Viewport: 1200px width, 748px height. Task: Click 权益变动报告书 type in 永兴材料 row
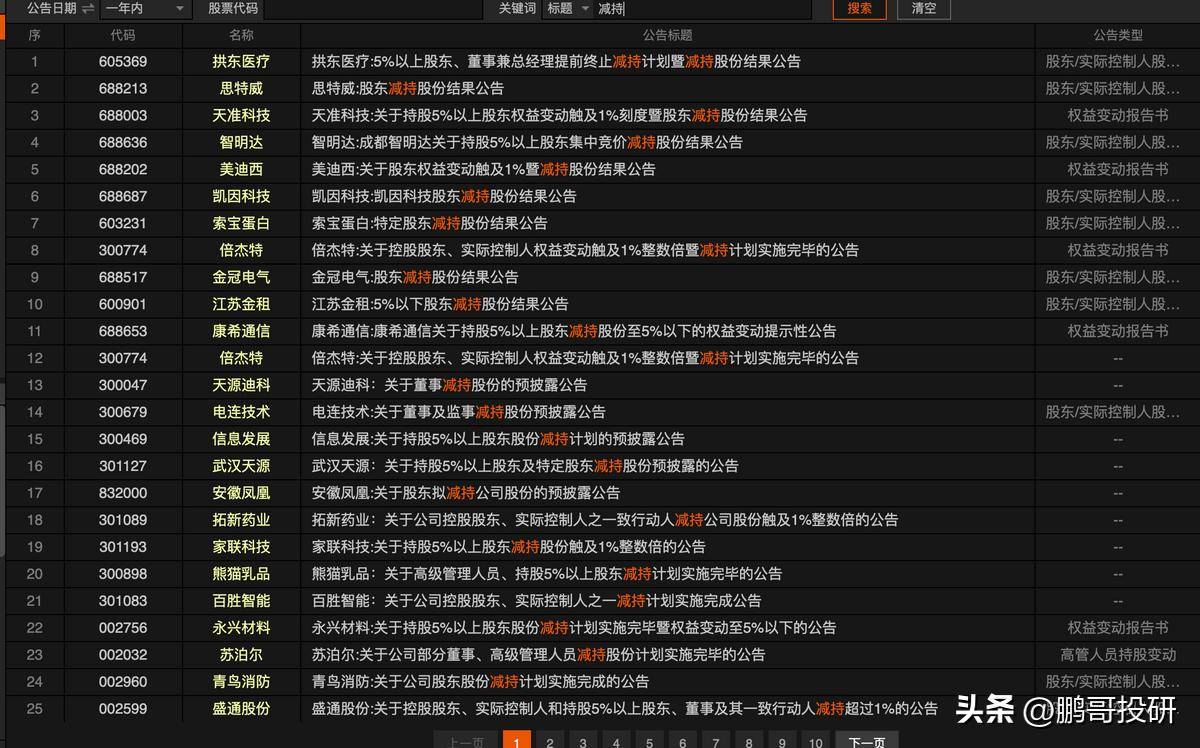click(1118, 628)
